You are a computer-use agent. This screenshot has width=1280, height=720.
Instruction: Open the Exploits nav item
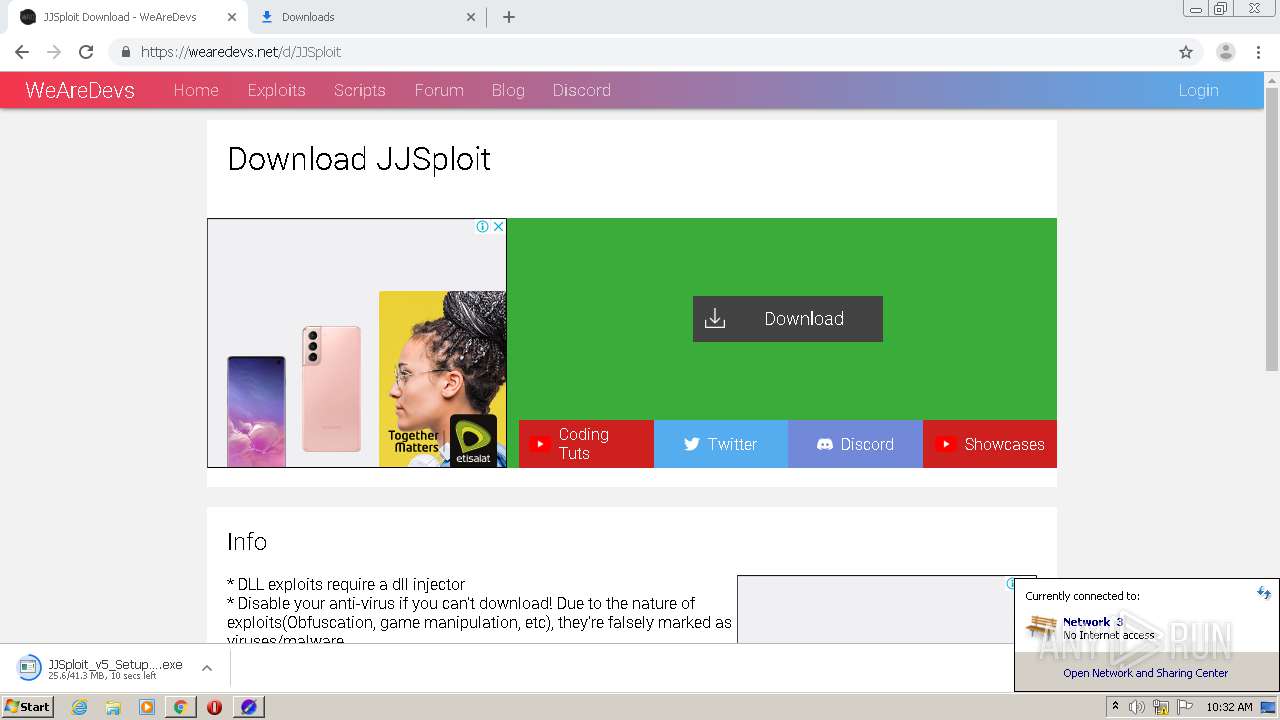(x=276, y=90)
